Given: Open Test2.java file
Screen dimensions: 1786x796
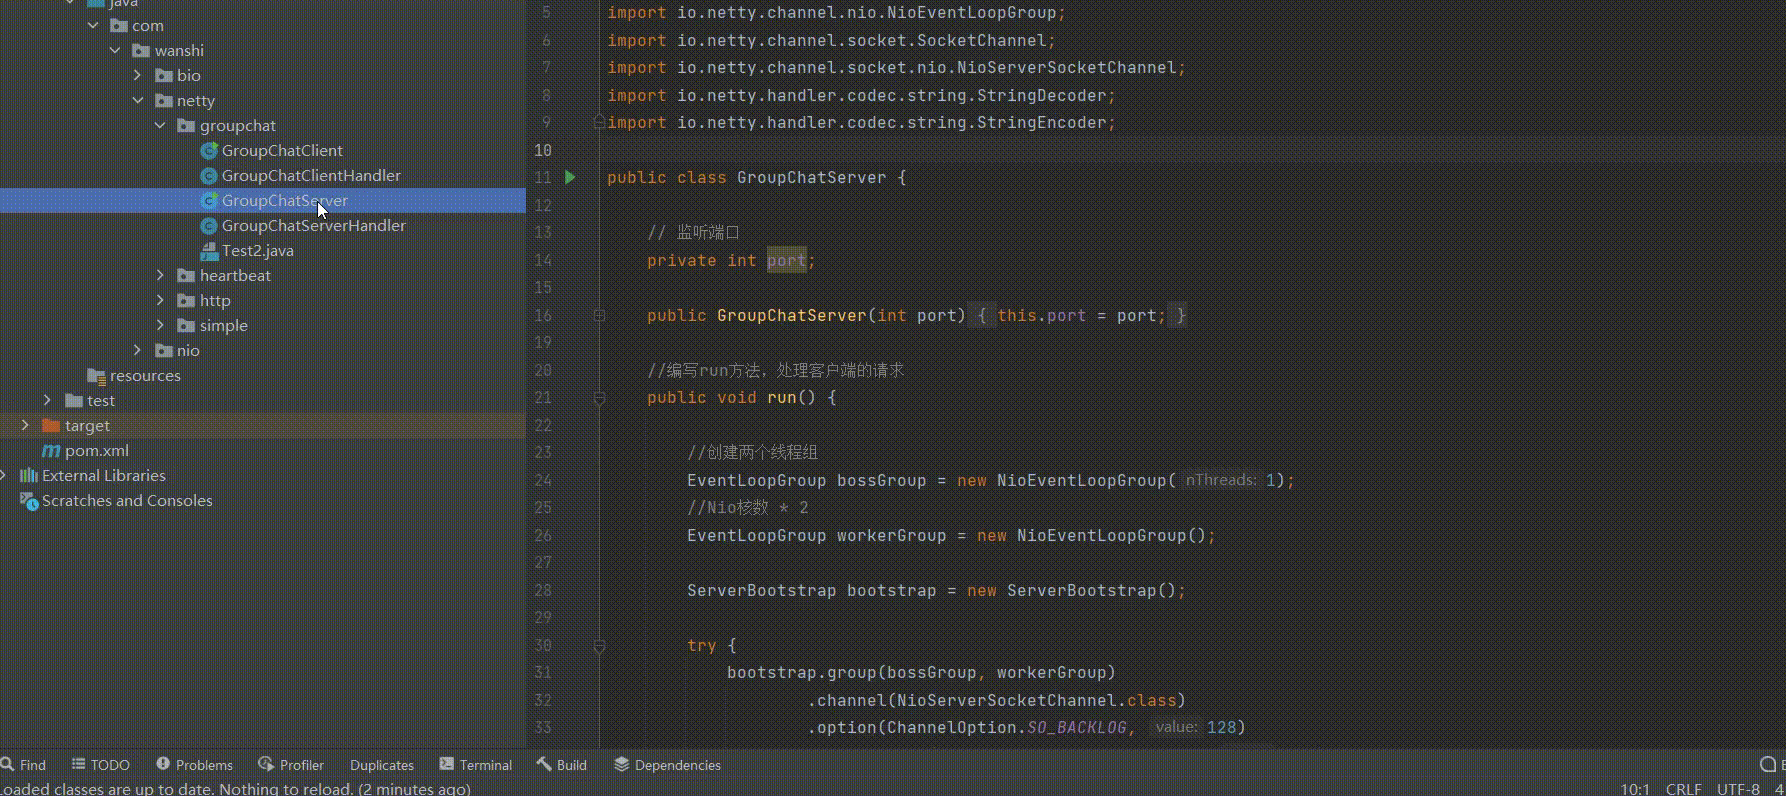Looking at the screenshot, I should click(258, 250).
